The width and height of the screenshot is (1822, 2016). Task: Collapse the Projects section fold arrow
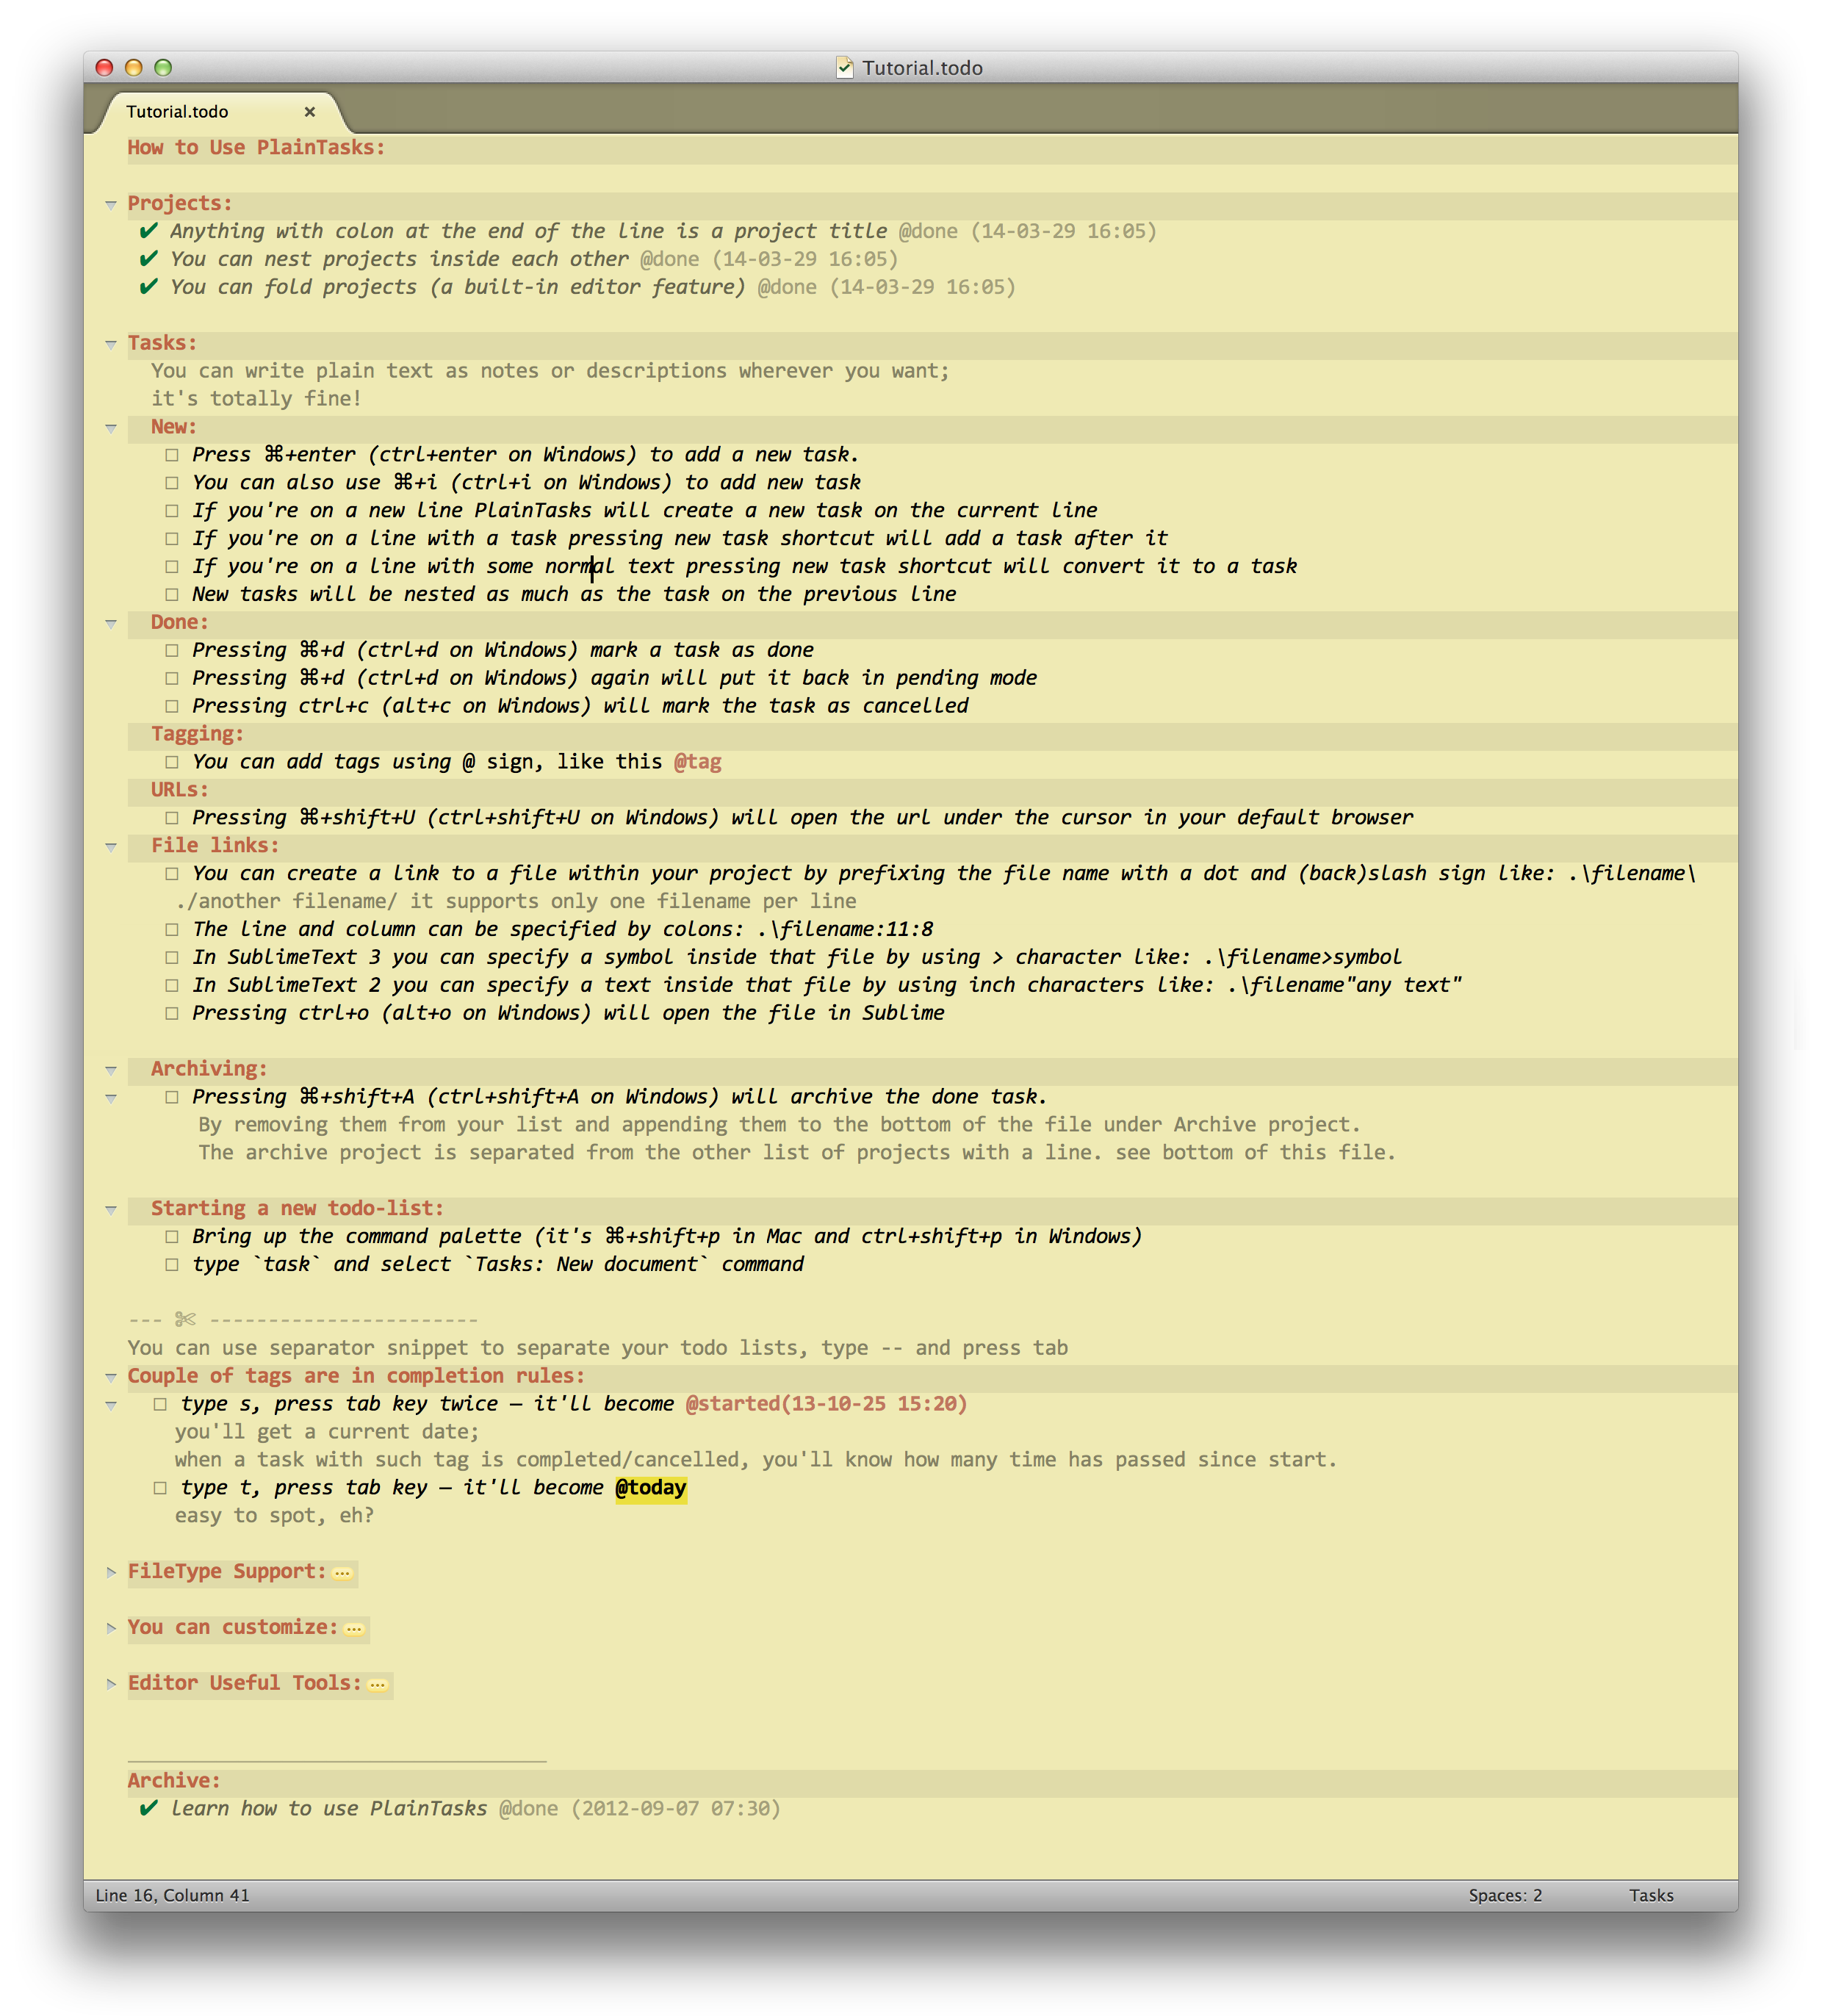pyautogui.click(x=111, y=204)
